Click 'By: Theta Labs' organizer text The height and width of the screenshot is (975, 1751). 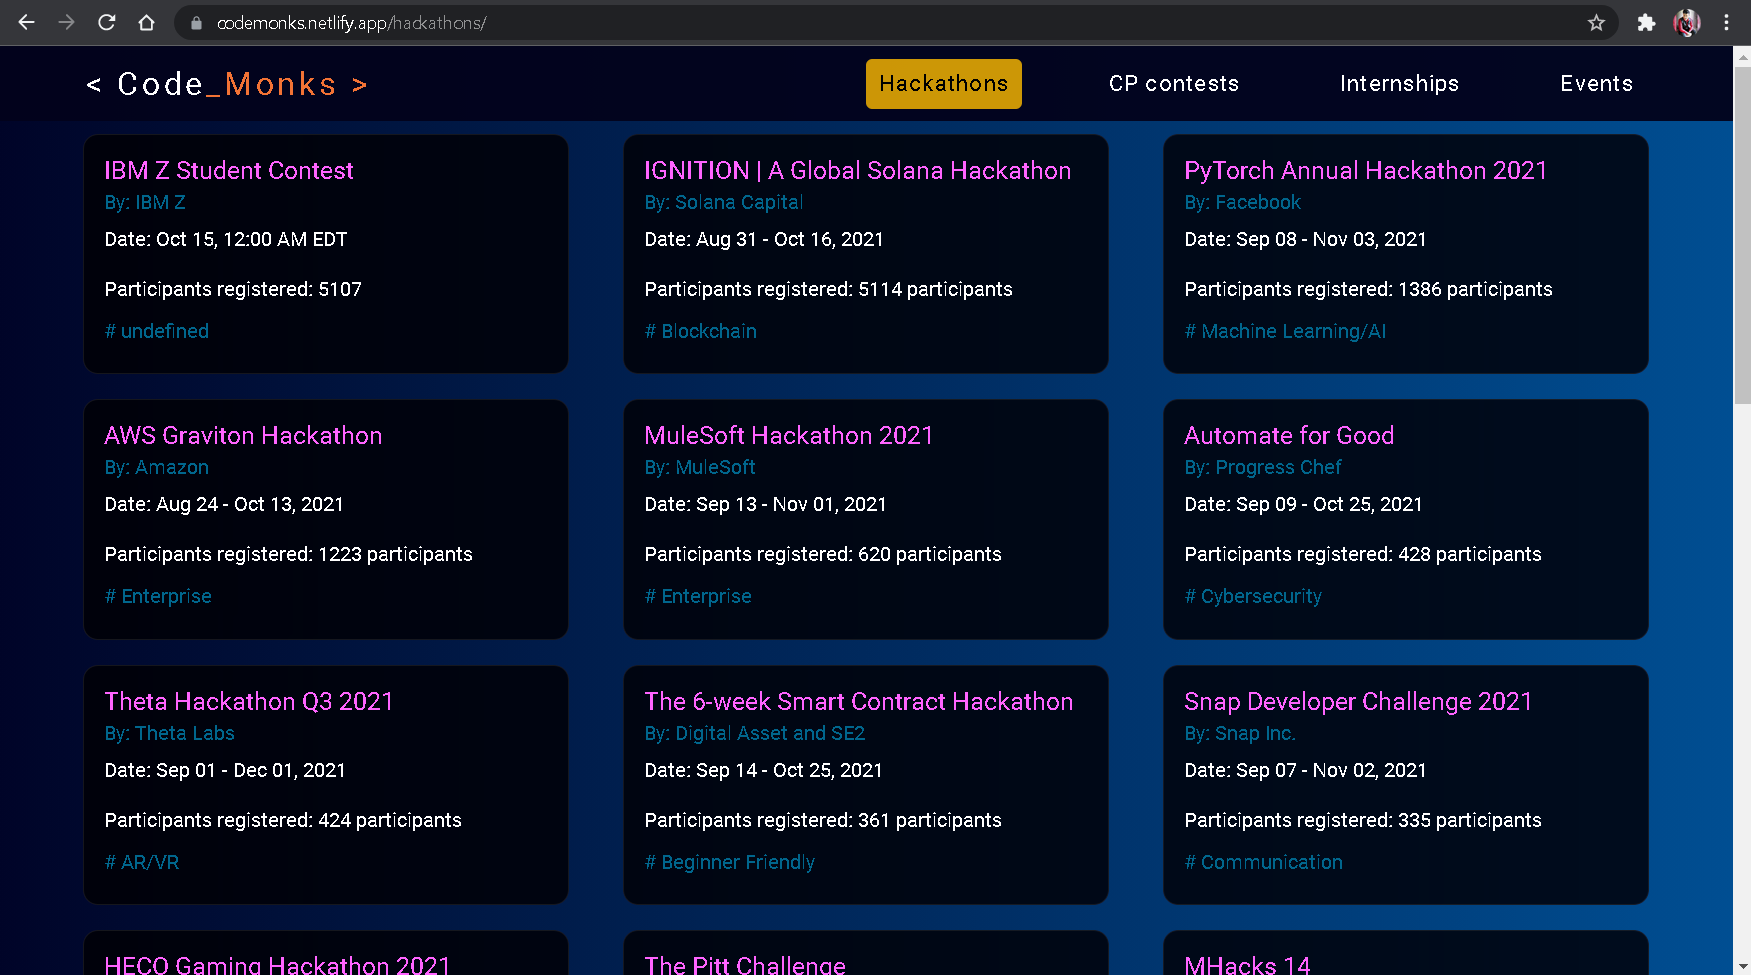tap(170, 734)
